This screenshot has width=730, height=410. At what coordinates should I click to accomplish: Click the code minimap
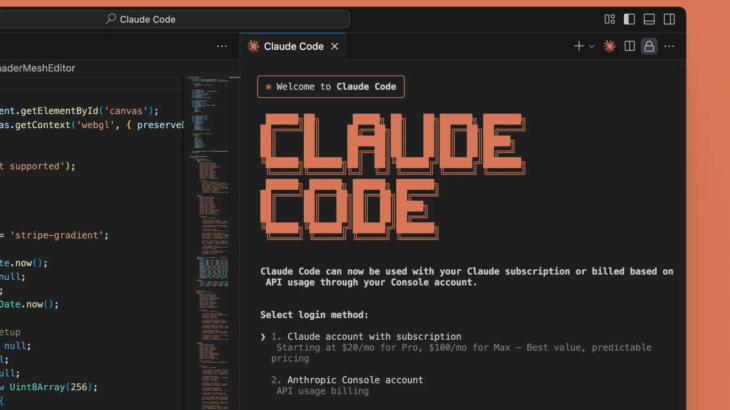tap(210, 242)
